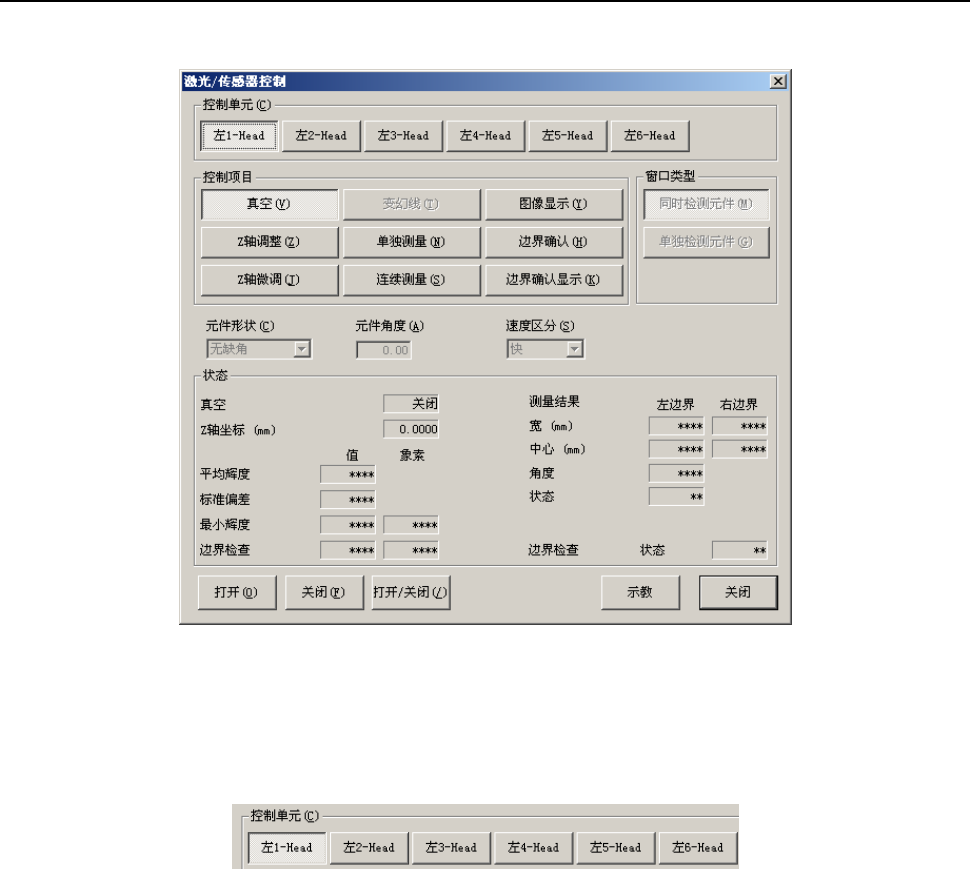The width and height of the screenshot is (970, 869).
Task: Click the 关闭 (F) button
Action: click(324, 593)
